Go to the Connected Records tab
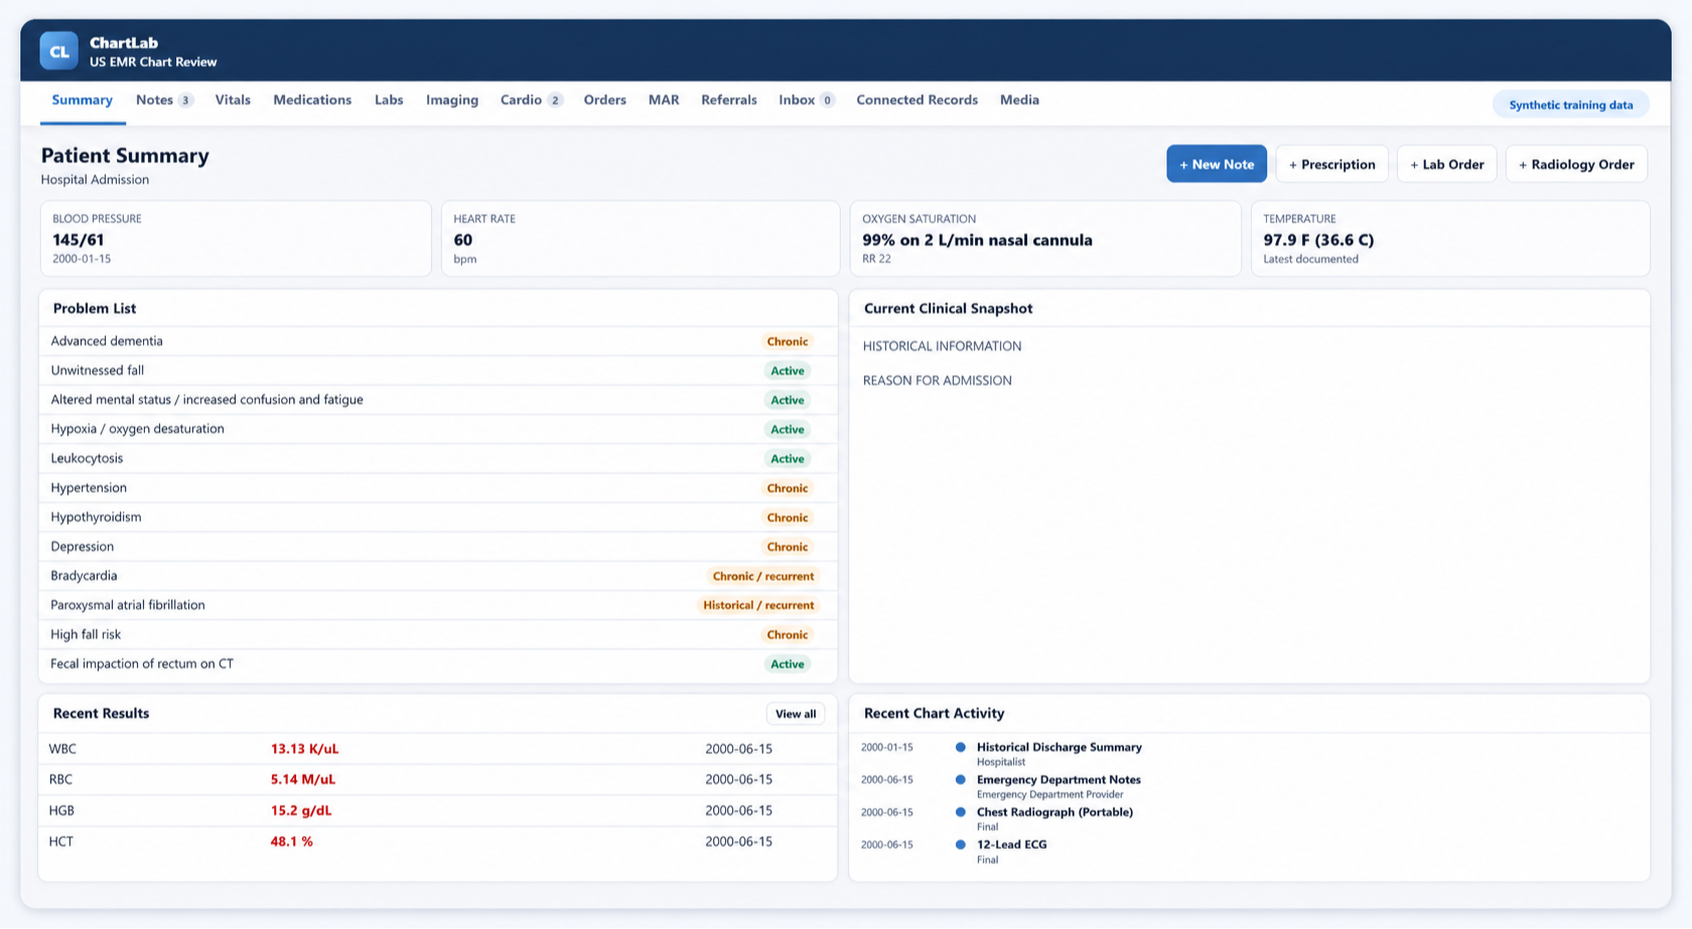Viewport: 1692px width, 929px height. [x=917, y=100]
